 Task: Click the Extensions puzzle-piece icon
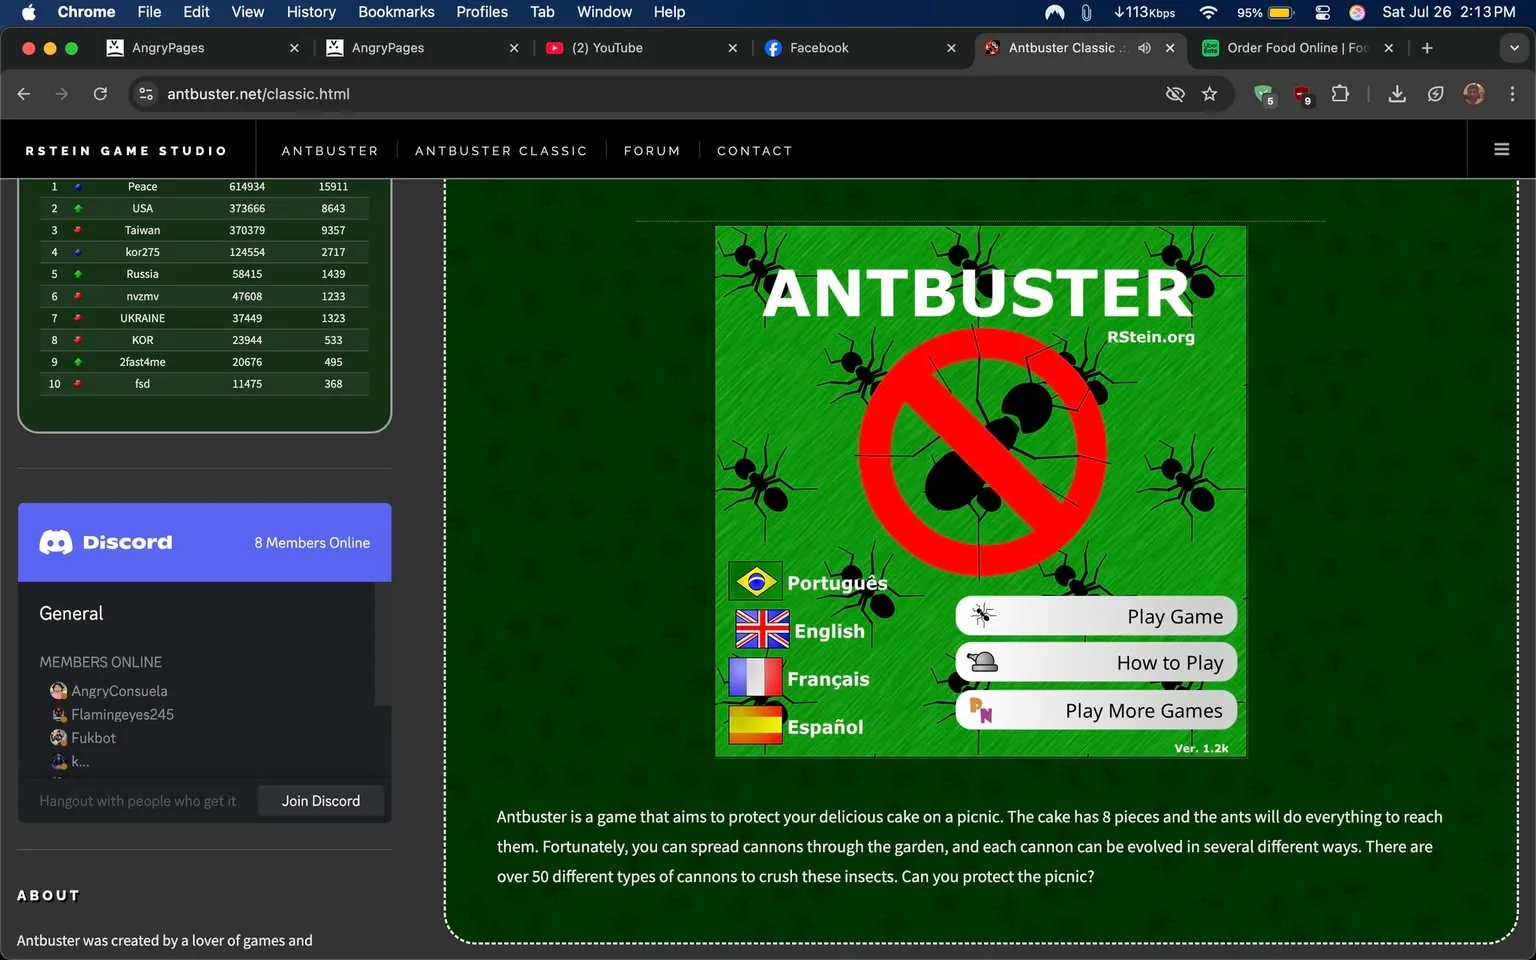point(1340,93)
